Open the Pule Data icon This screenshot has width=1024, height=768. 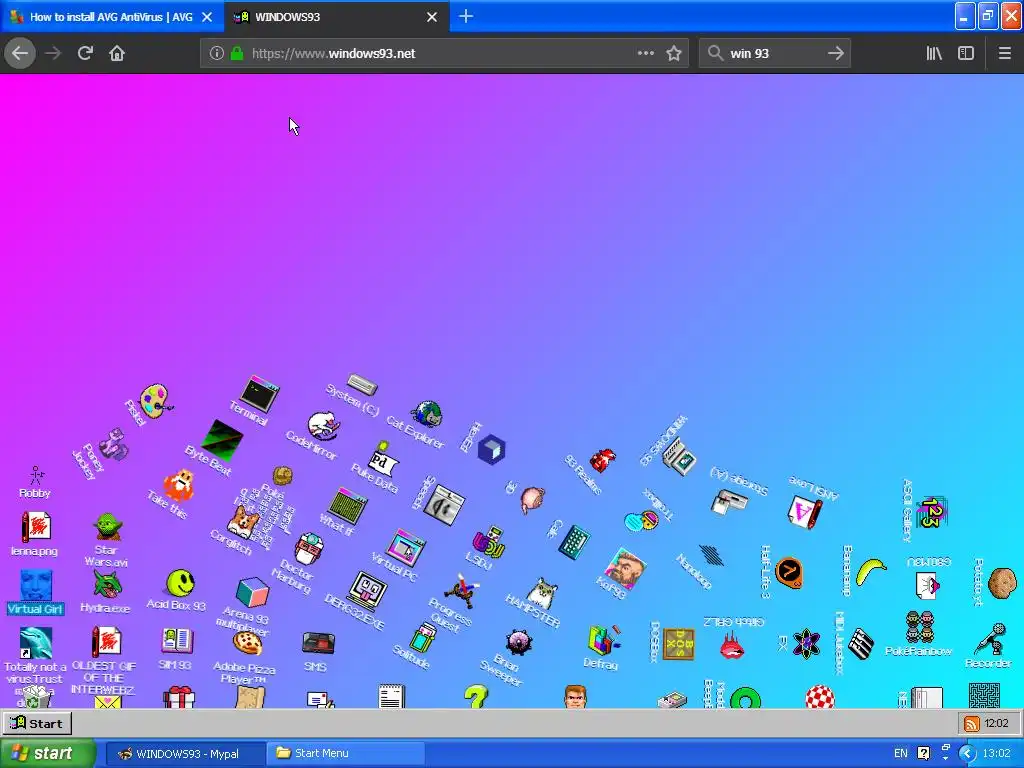pos(381,458)
